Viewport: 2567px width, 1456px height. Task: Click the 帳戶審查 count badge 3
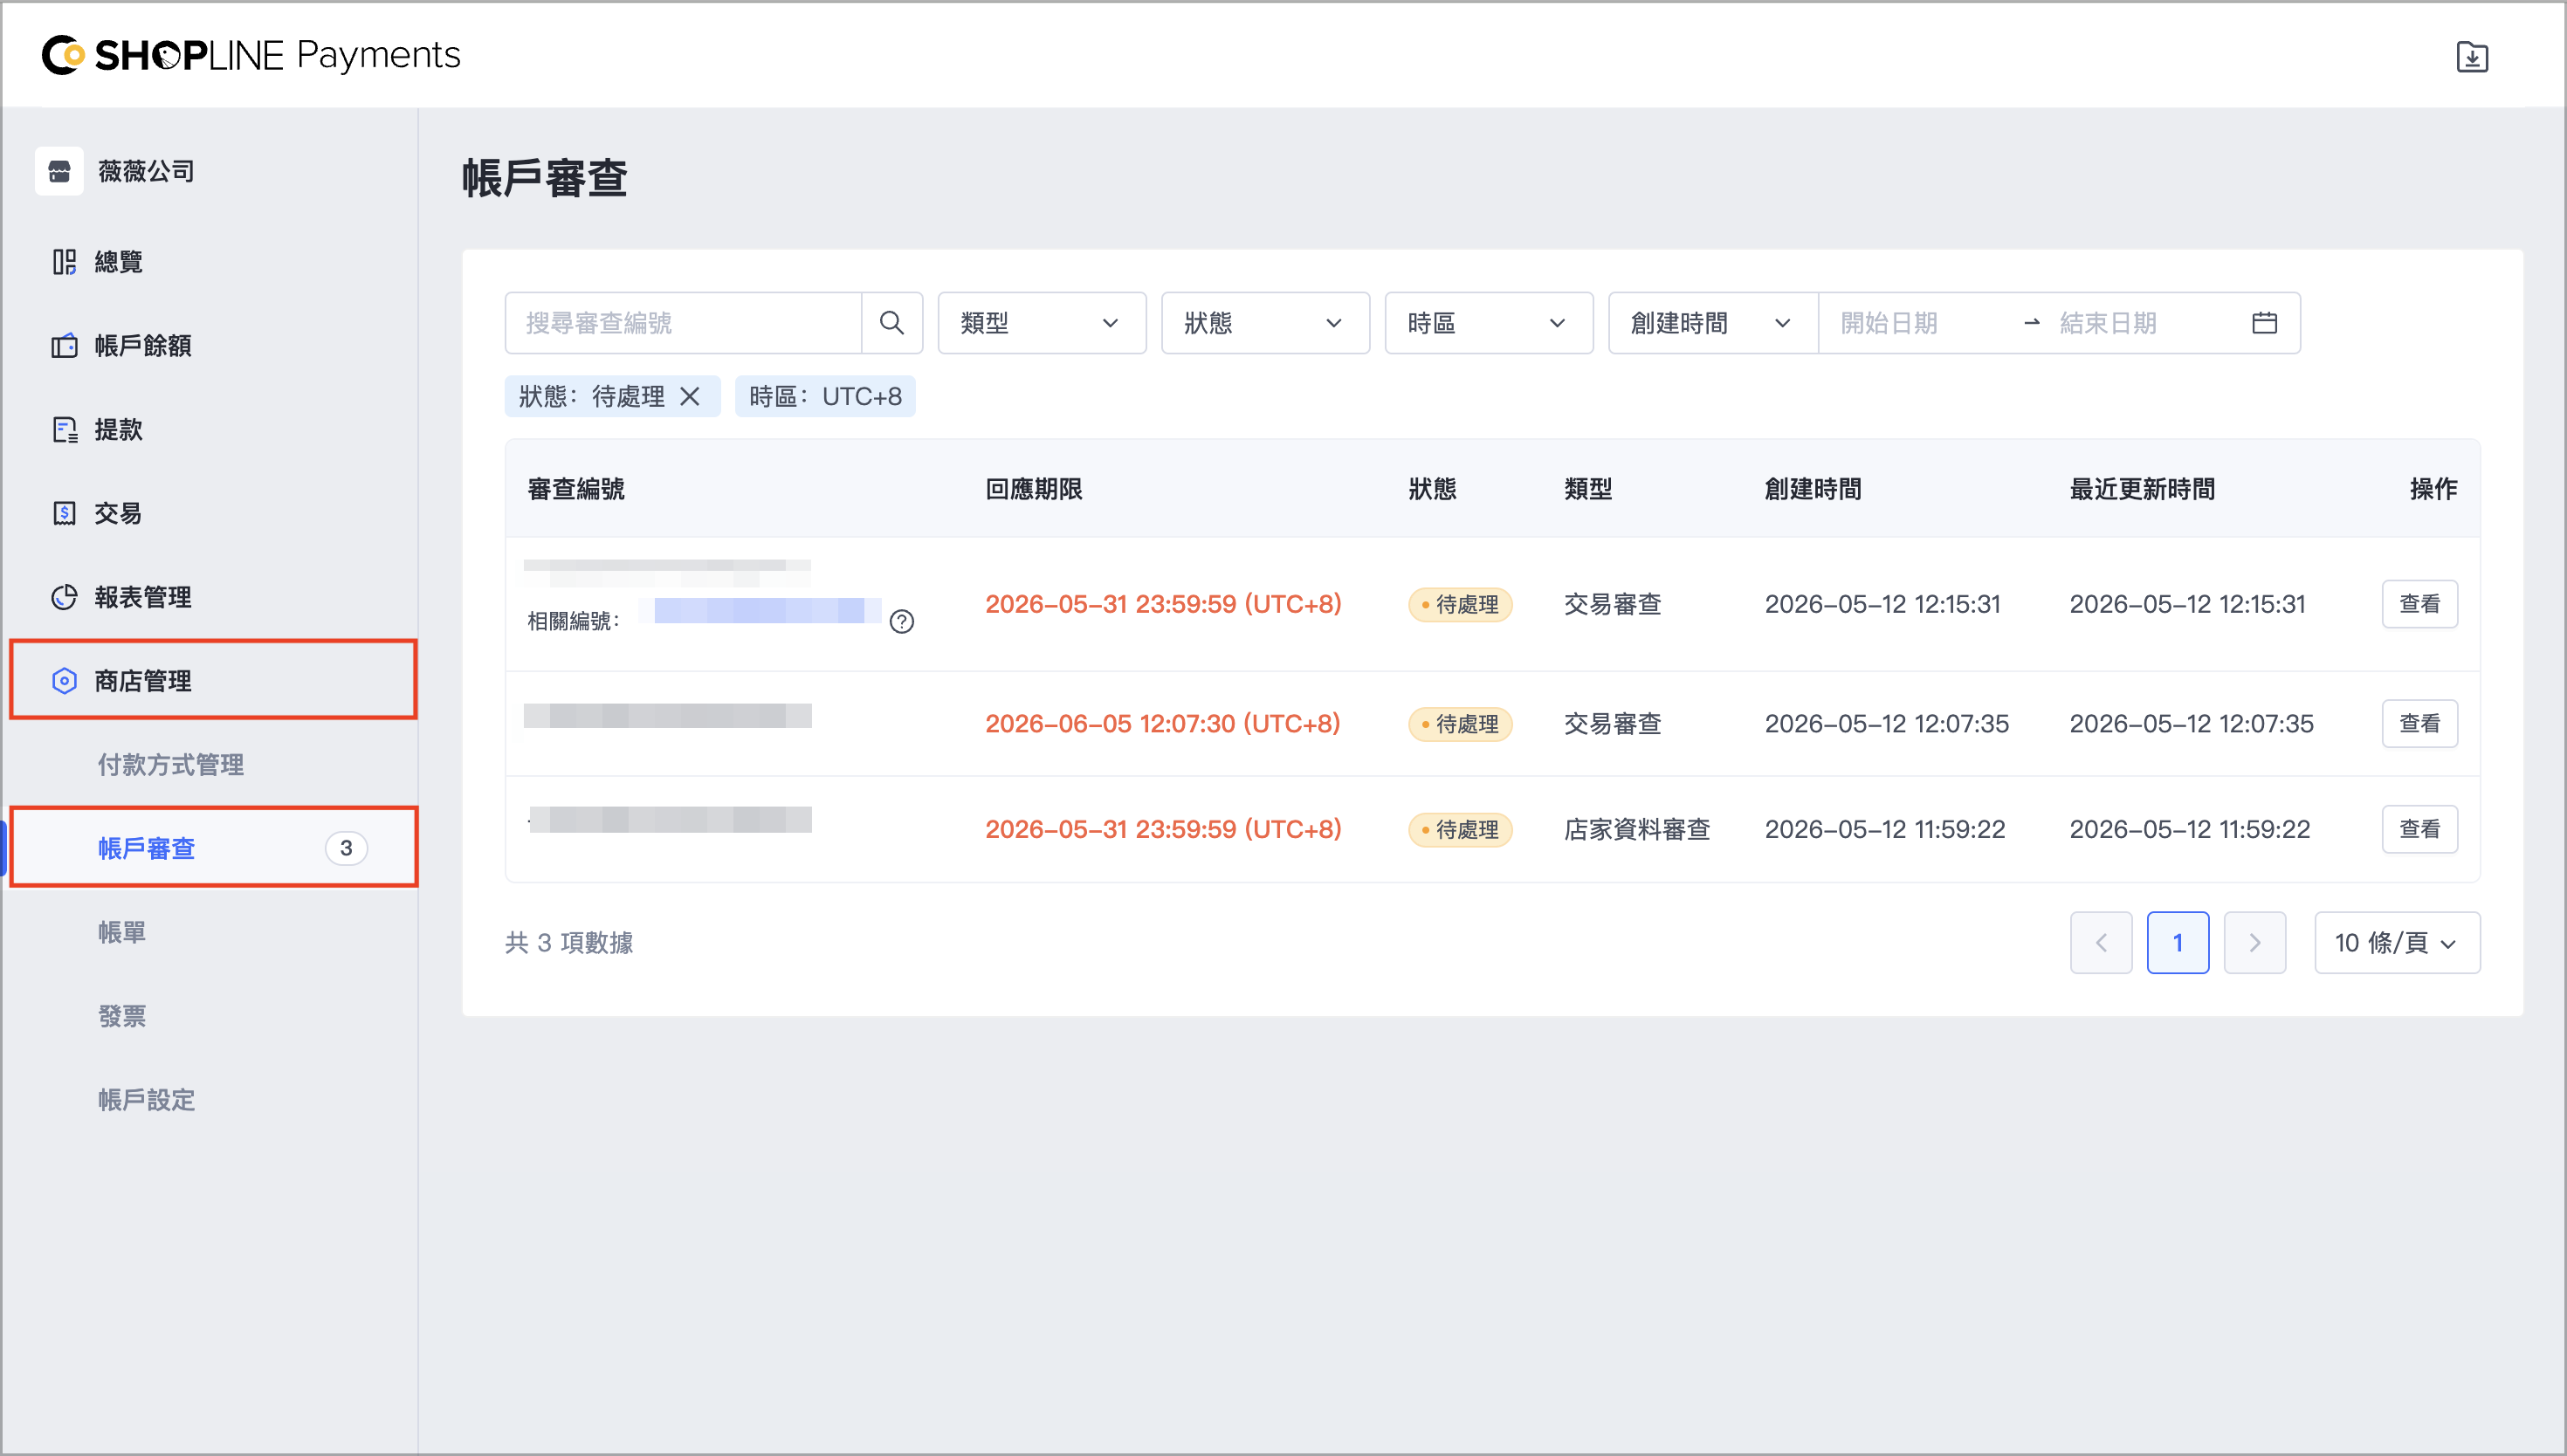coord(346,848)
